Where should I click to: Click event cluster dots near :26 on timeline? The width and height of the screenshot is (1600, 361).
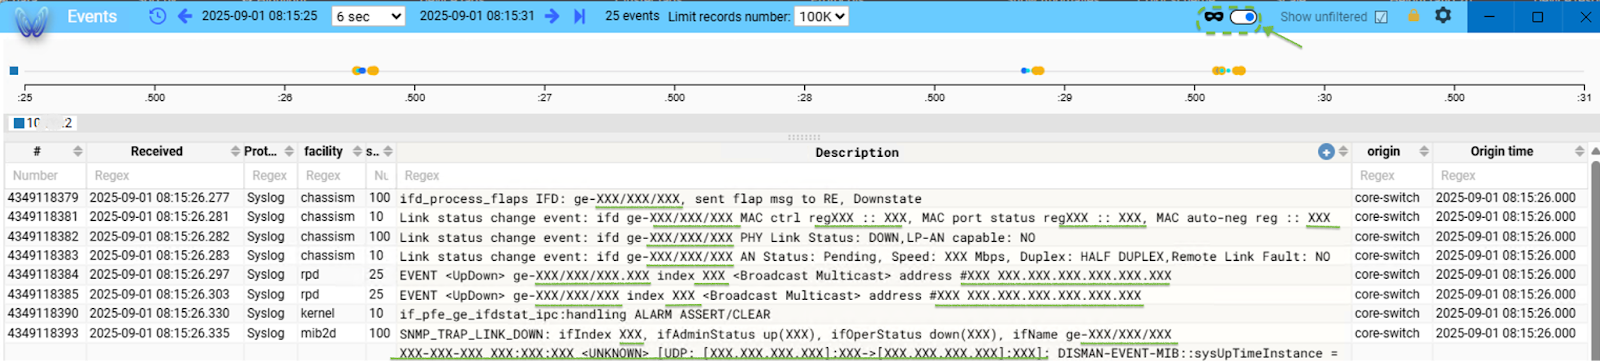(x=365, y=70)
